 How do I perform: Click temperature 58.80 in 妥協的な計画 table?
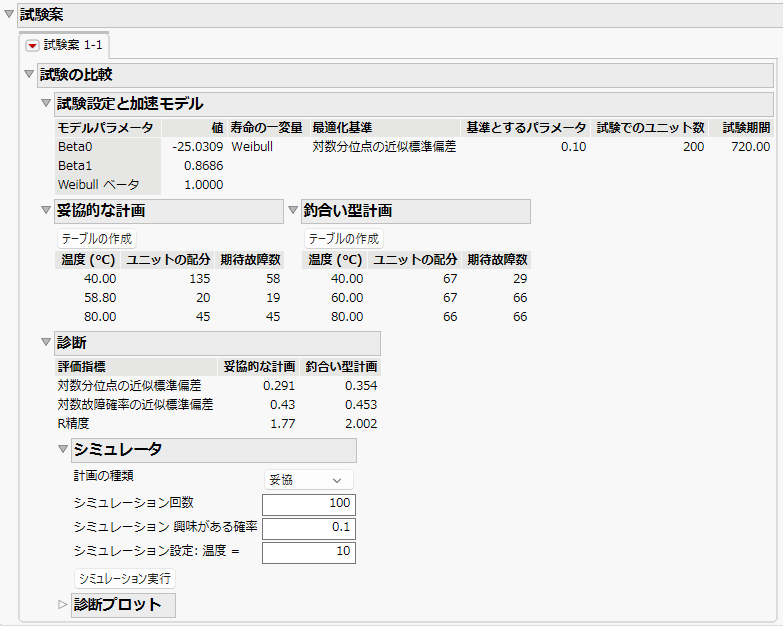point(100,298)
